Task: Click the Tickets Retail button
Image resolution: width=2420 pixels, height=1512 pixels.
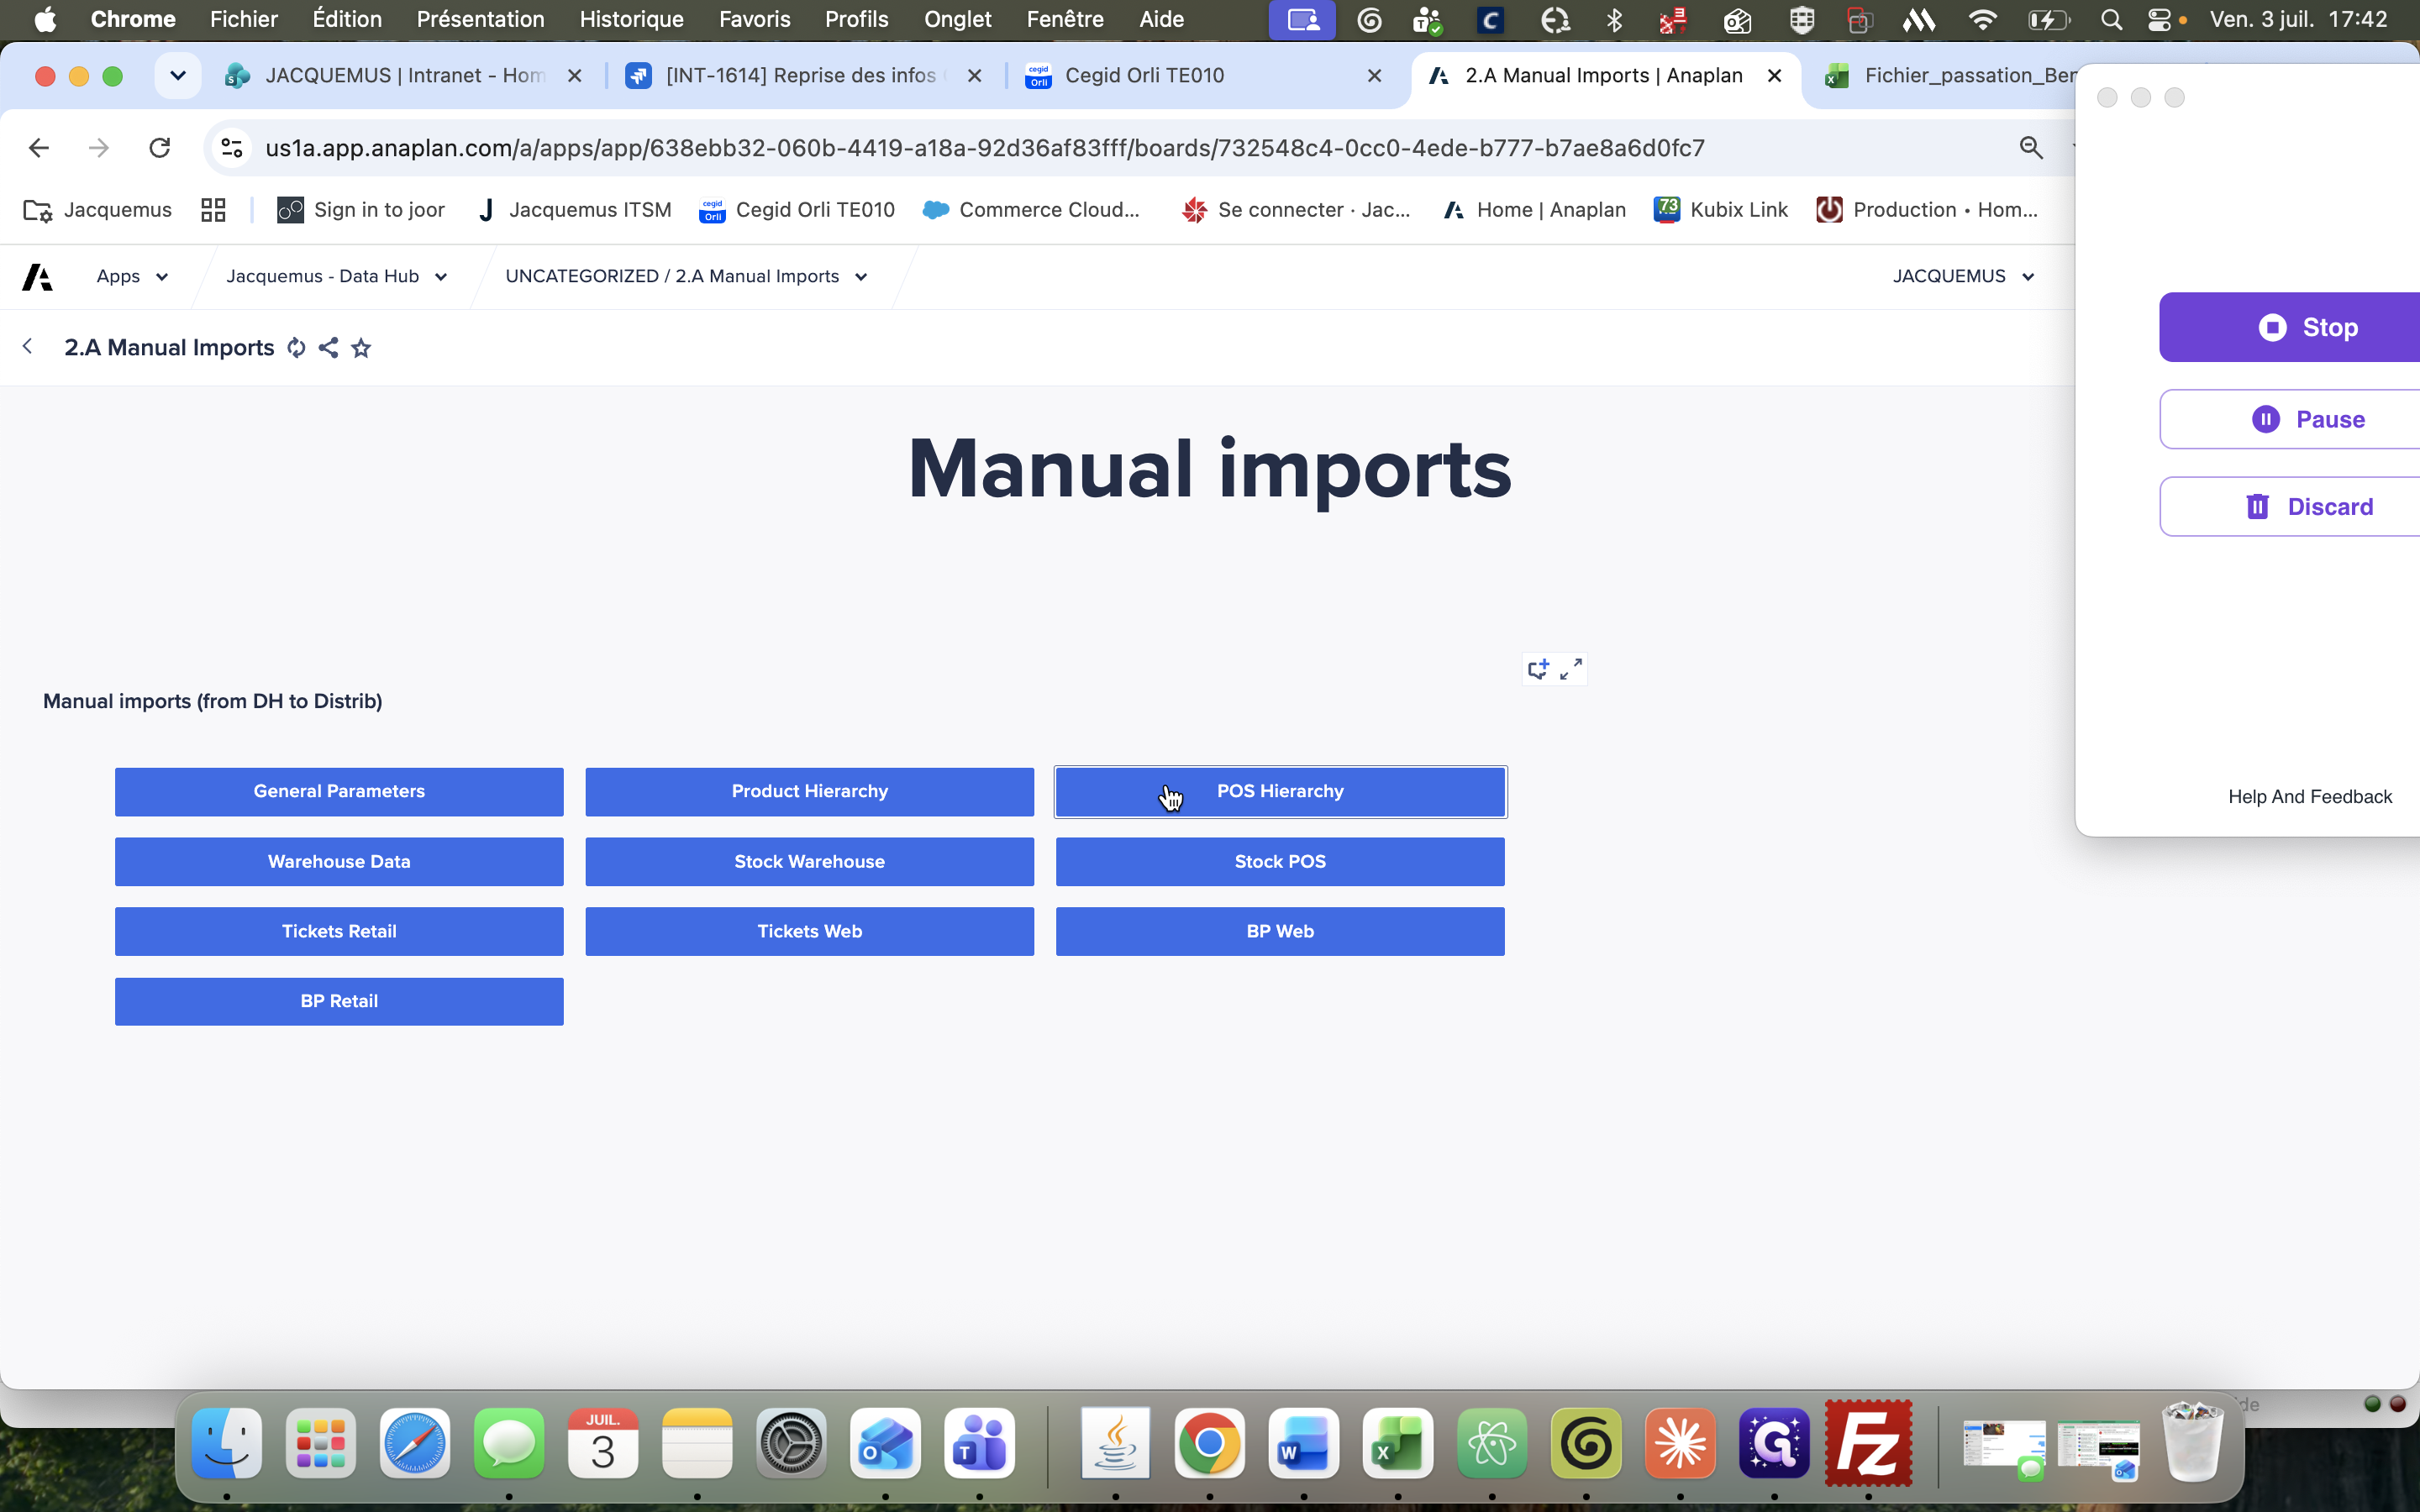Action: 339,931
